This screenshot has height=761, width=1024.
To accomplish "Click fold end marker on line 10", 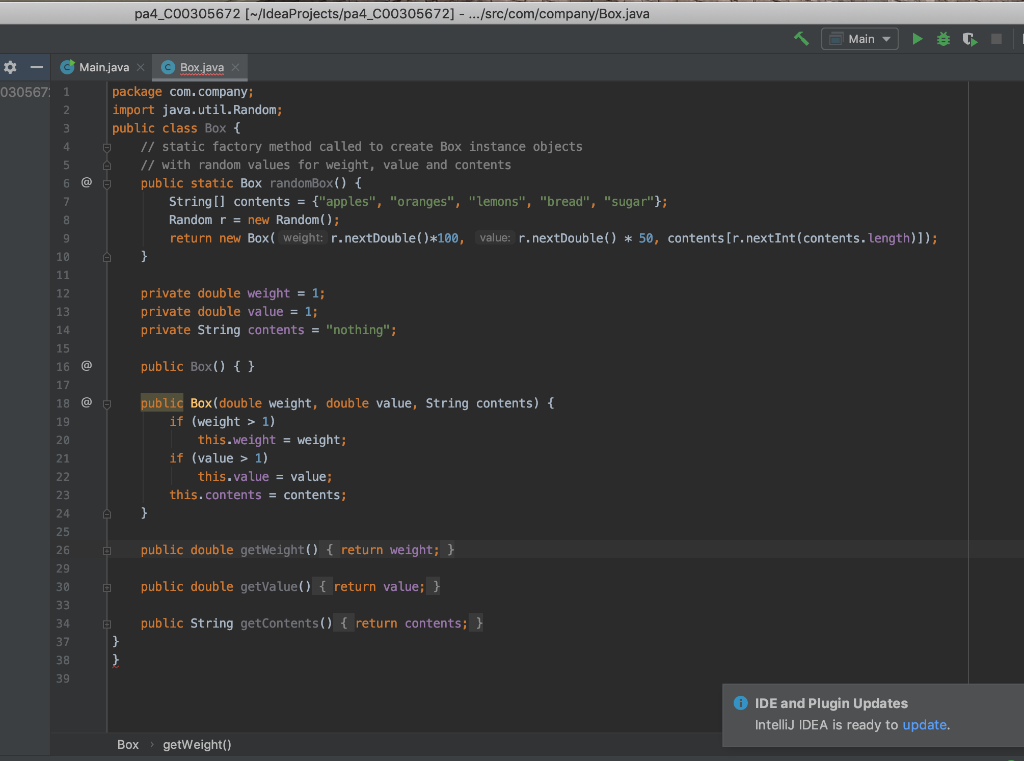I will 106,257.
